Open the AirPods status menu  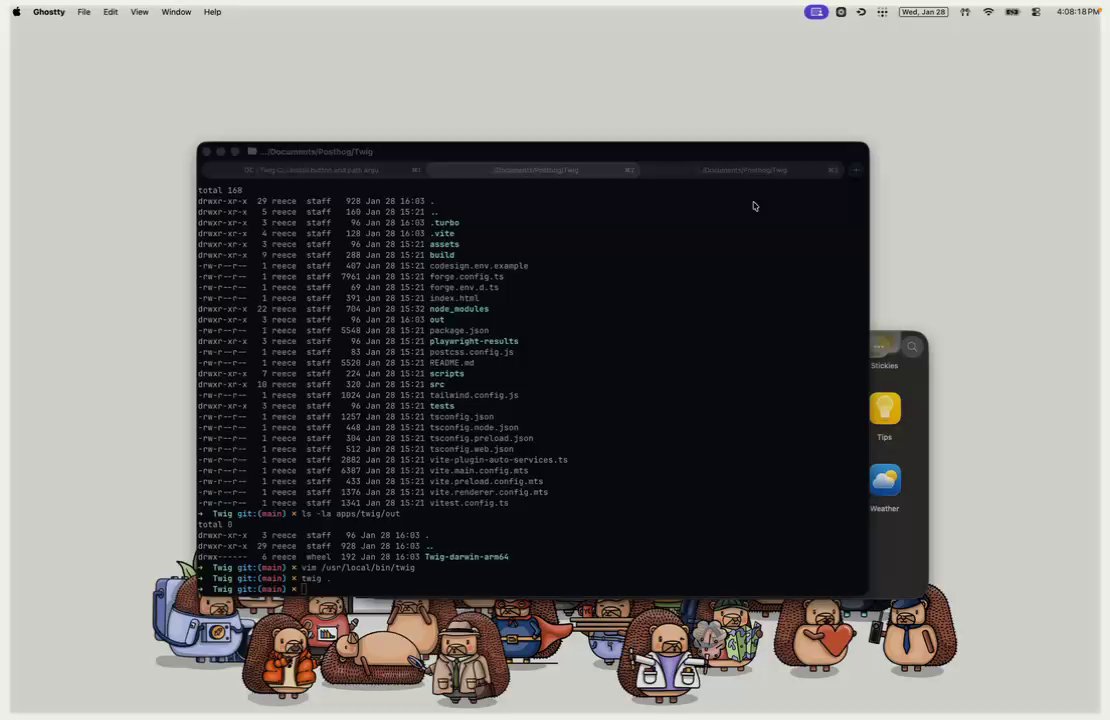pos(965,12)
